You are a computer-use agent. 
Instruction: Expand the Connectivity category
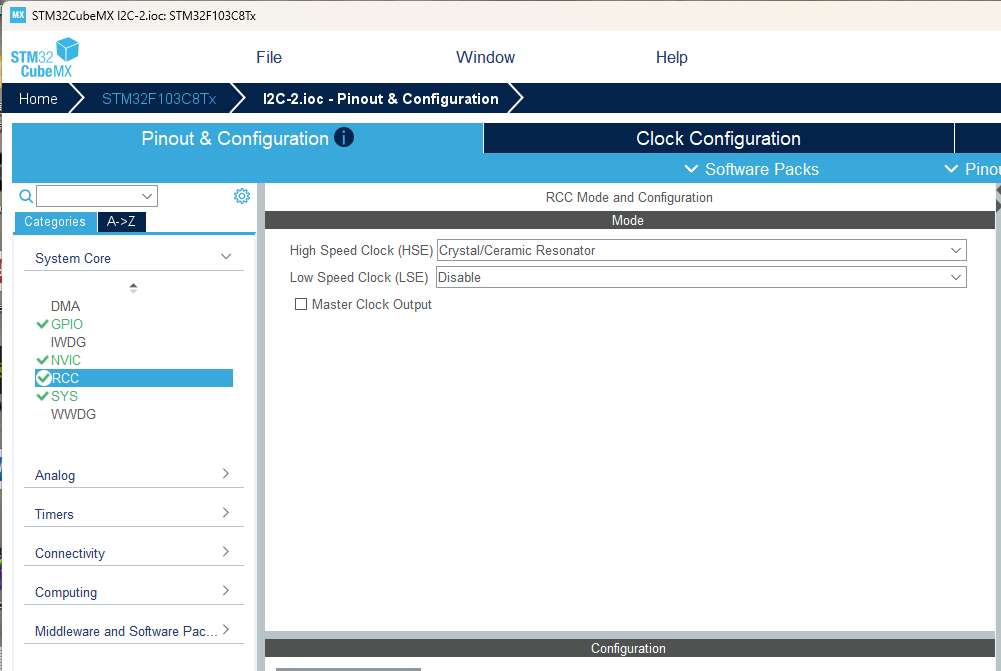click(134, 553)
